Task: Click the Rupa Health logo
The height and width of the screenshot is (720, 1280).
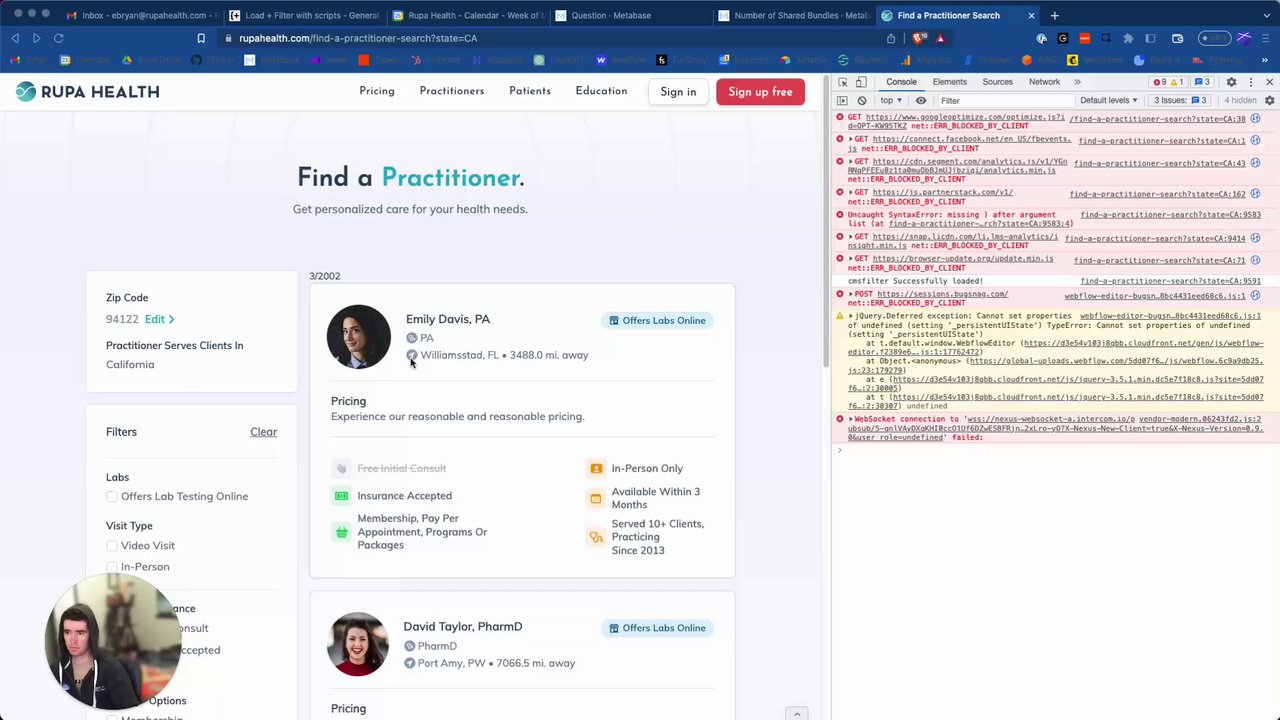Action: click(x=87, y=92)
